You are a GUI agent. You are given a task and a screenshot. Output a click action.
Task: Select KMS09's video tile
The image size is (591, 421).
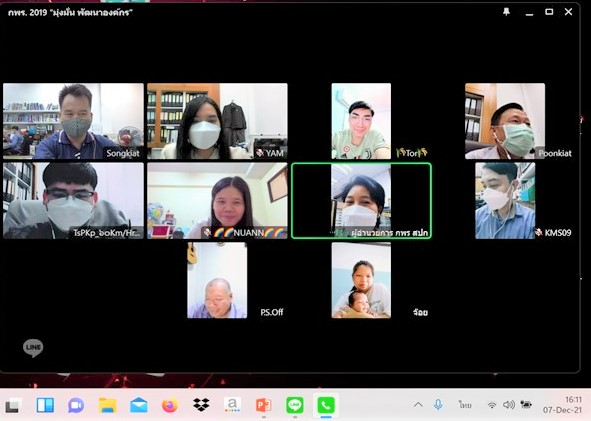coord(505,201)
